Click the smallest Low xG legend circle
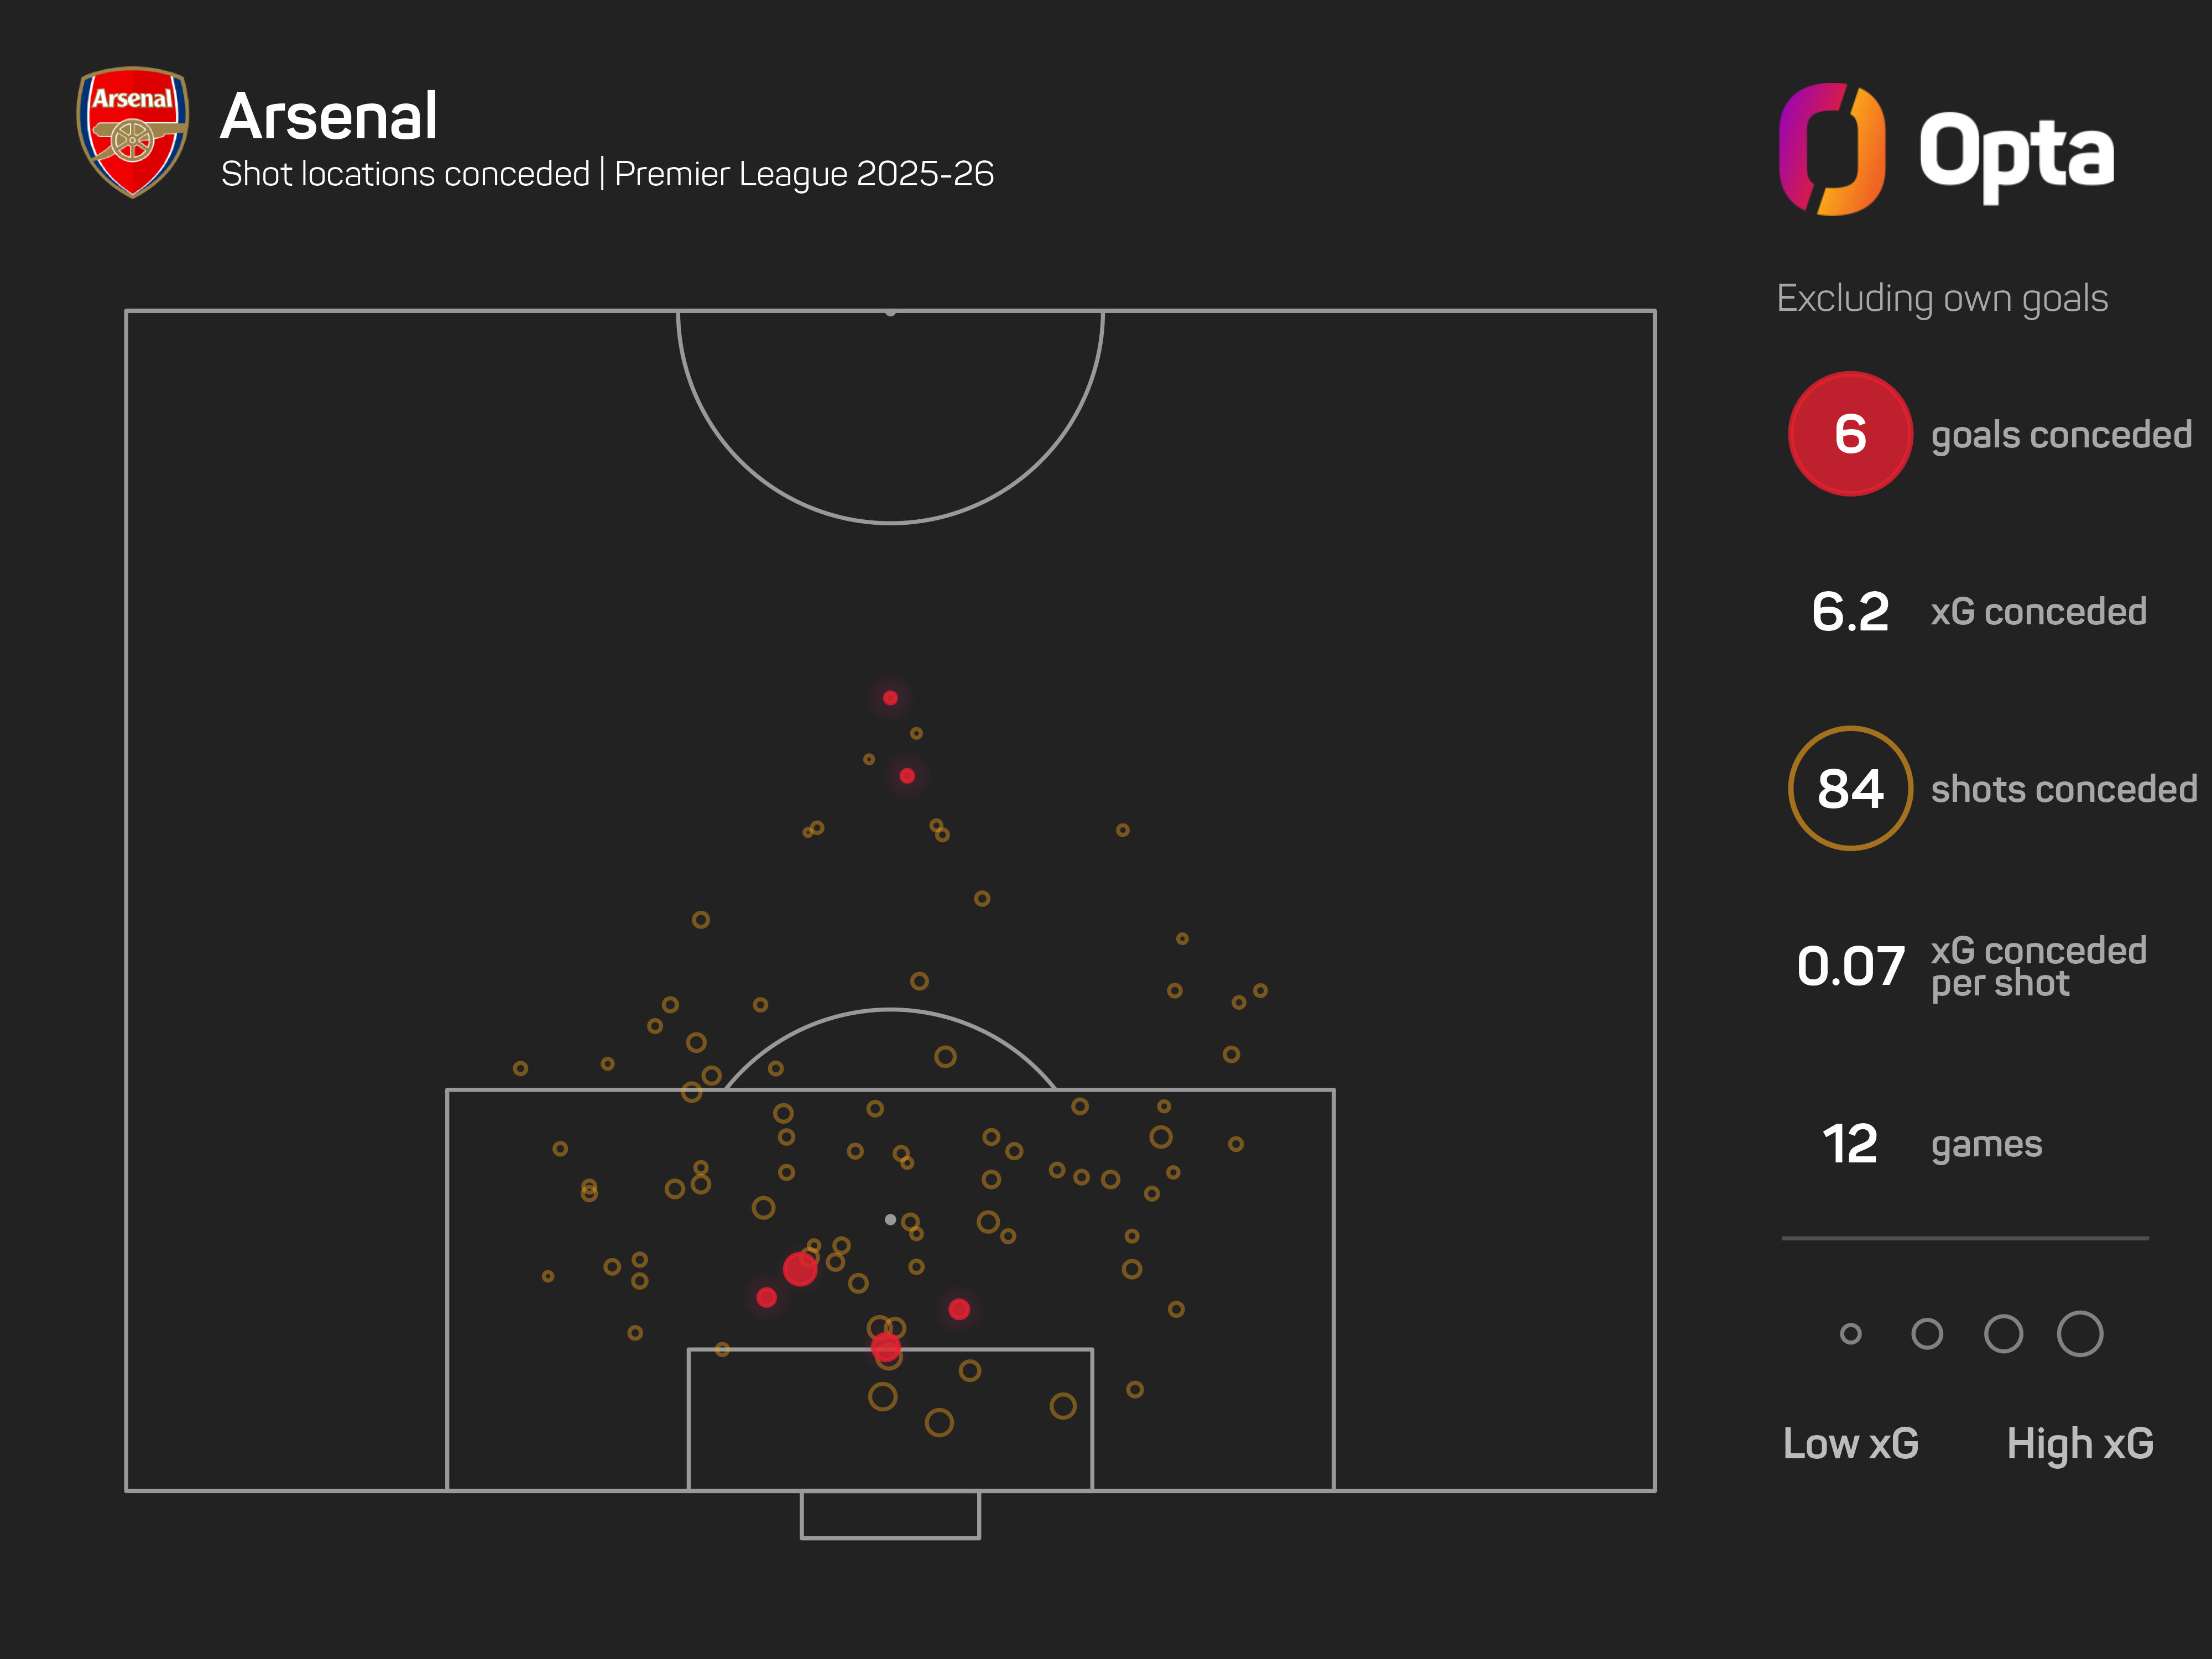 click(1850, 1333)
